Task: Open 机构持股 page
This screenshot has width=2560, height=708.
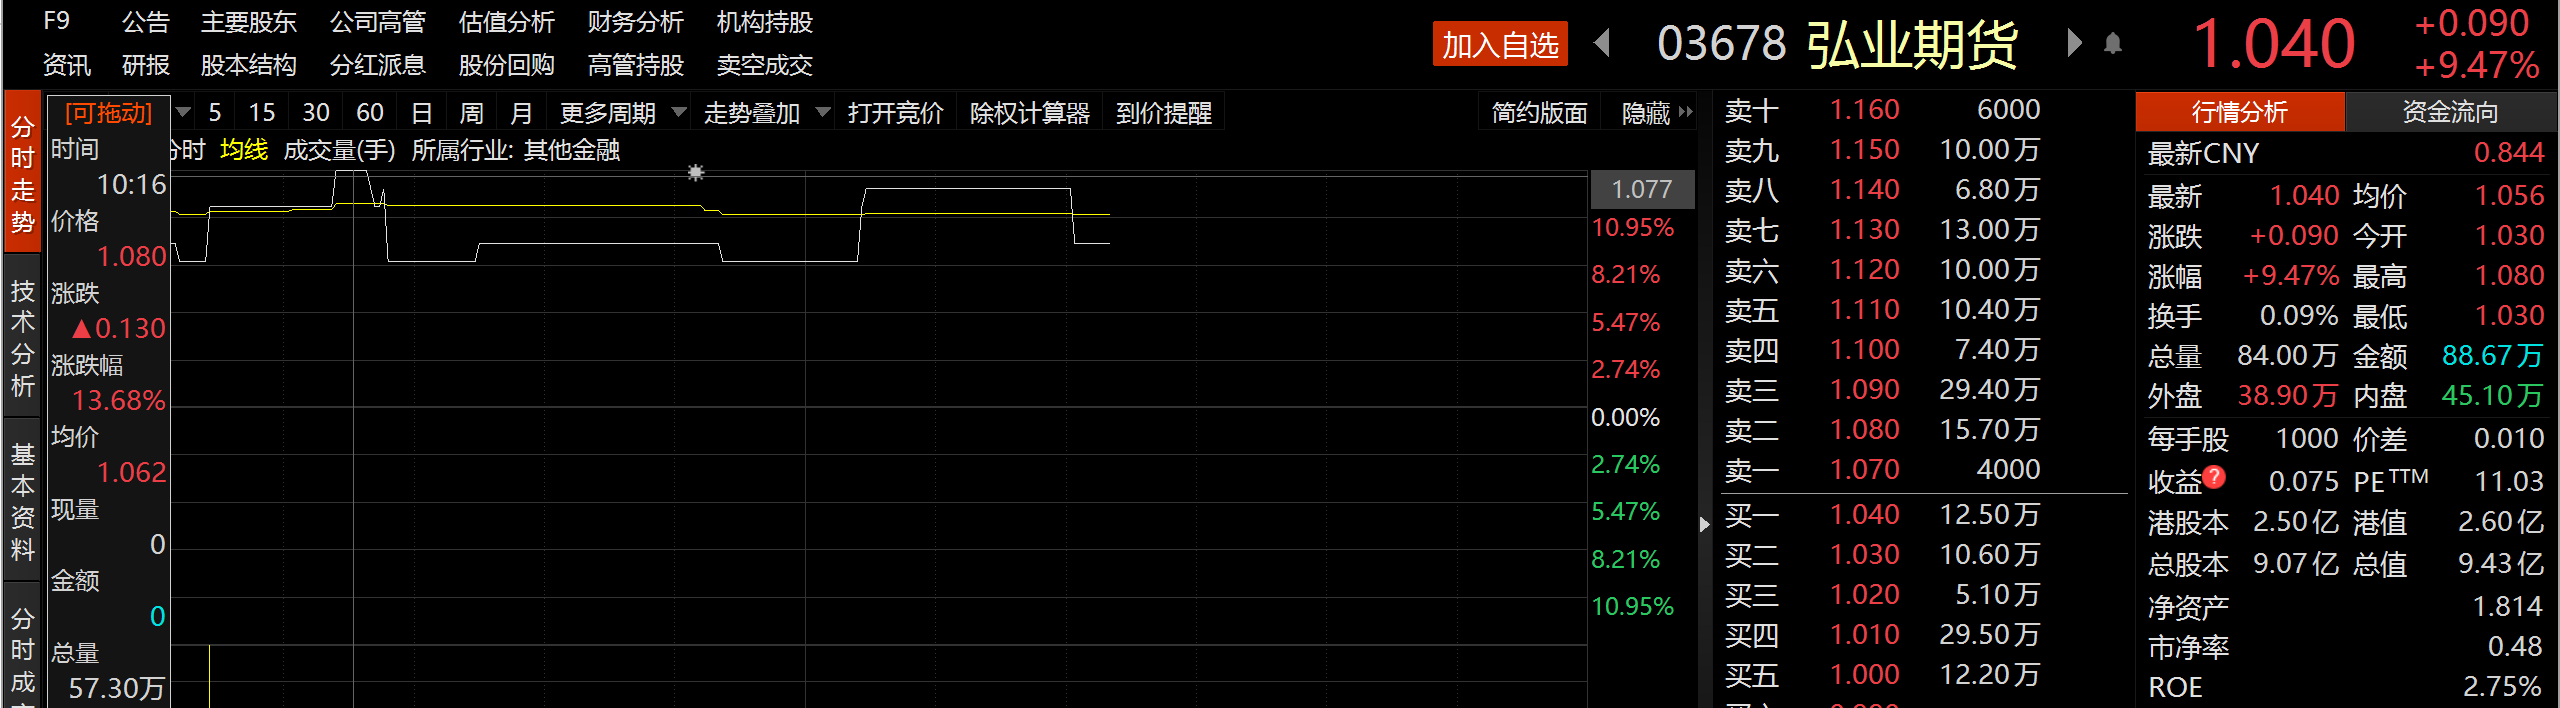Action: [765, 22]
